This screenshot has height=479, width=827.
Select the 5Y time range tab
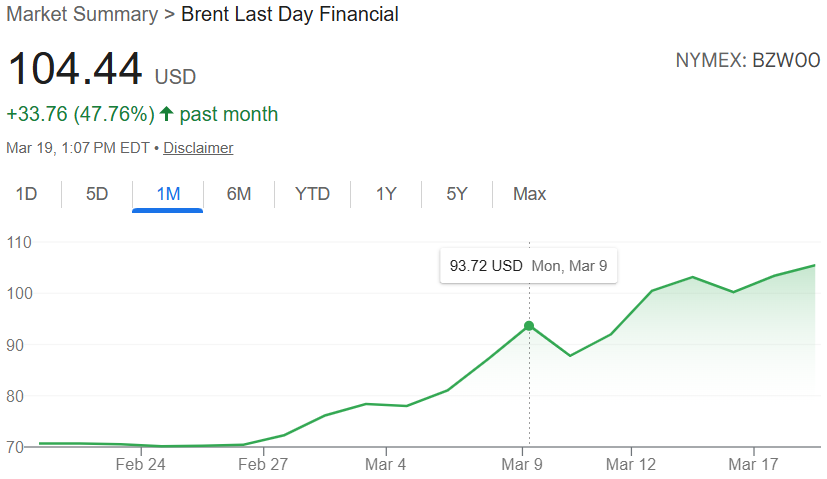tap(457, 194)
